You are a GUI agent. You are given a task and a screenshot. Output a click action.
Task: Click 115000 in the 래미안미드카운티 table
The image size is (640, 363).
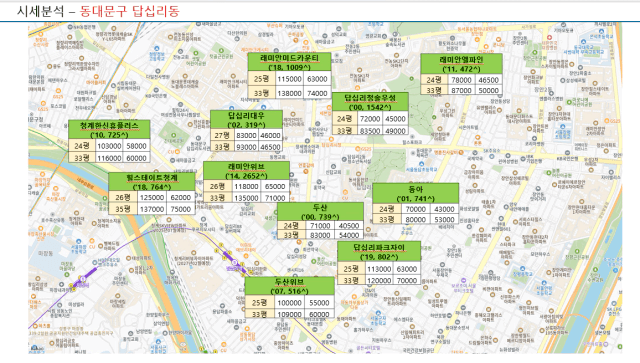pos(289,79)
